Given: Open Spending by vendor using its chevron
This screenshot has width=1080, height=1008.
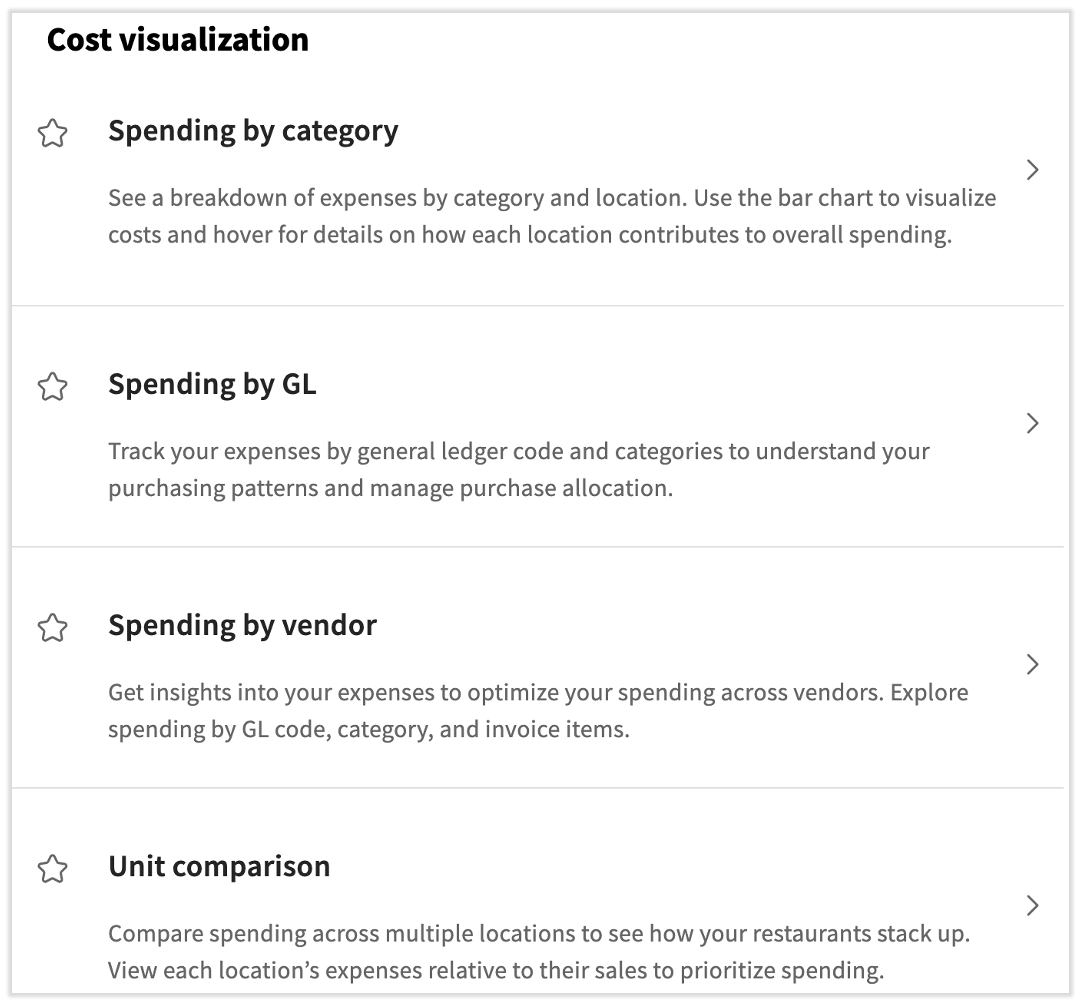Looking at the screenshot, I should 1033,664.
